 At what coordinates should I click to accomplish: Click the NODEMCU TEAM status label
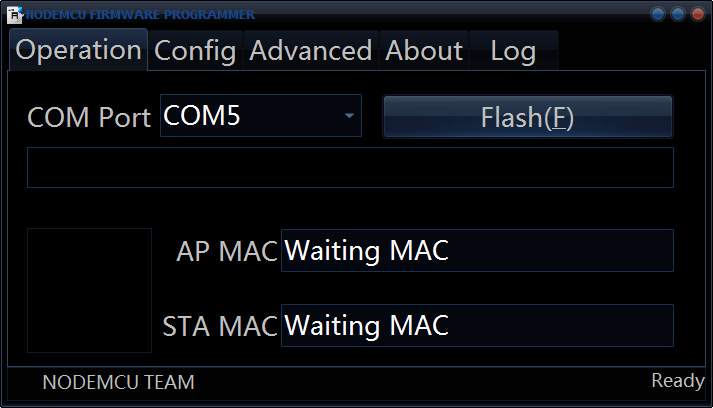tap(119, 382)
